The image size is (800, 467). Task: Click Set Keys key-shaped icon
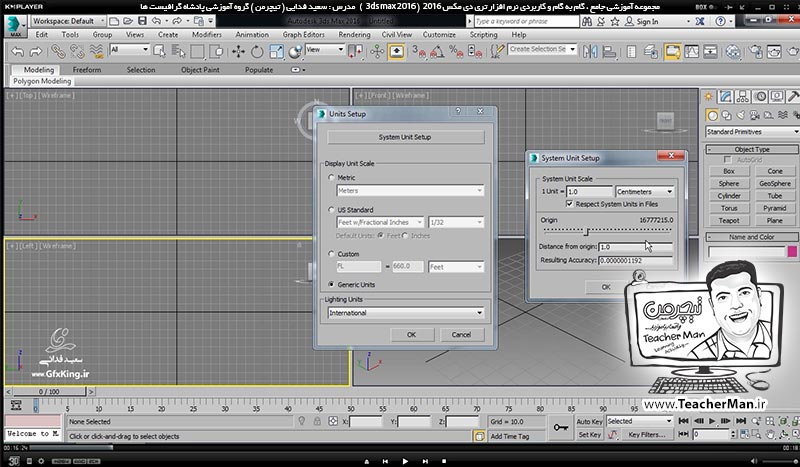tap(561, 428)
